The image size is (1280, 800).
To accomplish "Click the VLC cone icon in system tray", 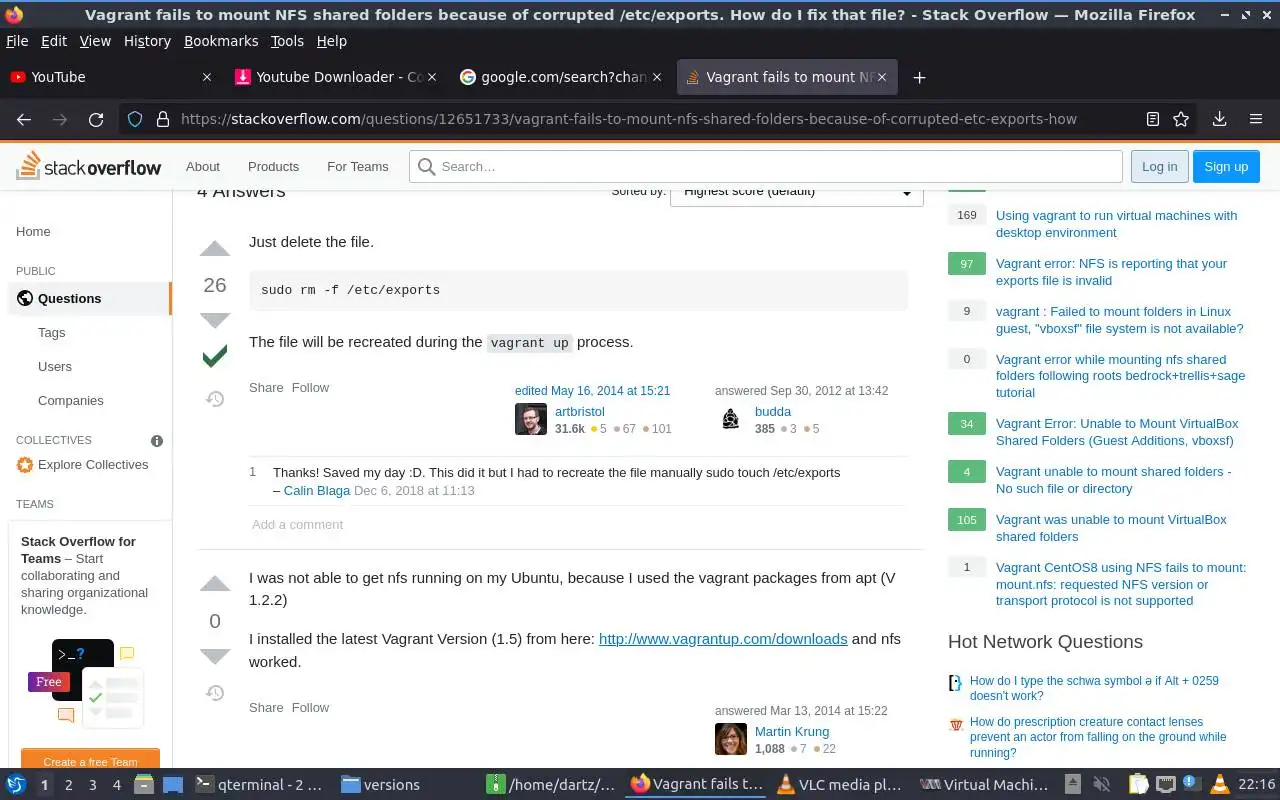I will [x=1219, y=784].
